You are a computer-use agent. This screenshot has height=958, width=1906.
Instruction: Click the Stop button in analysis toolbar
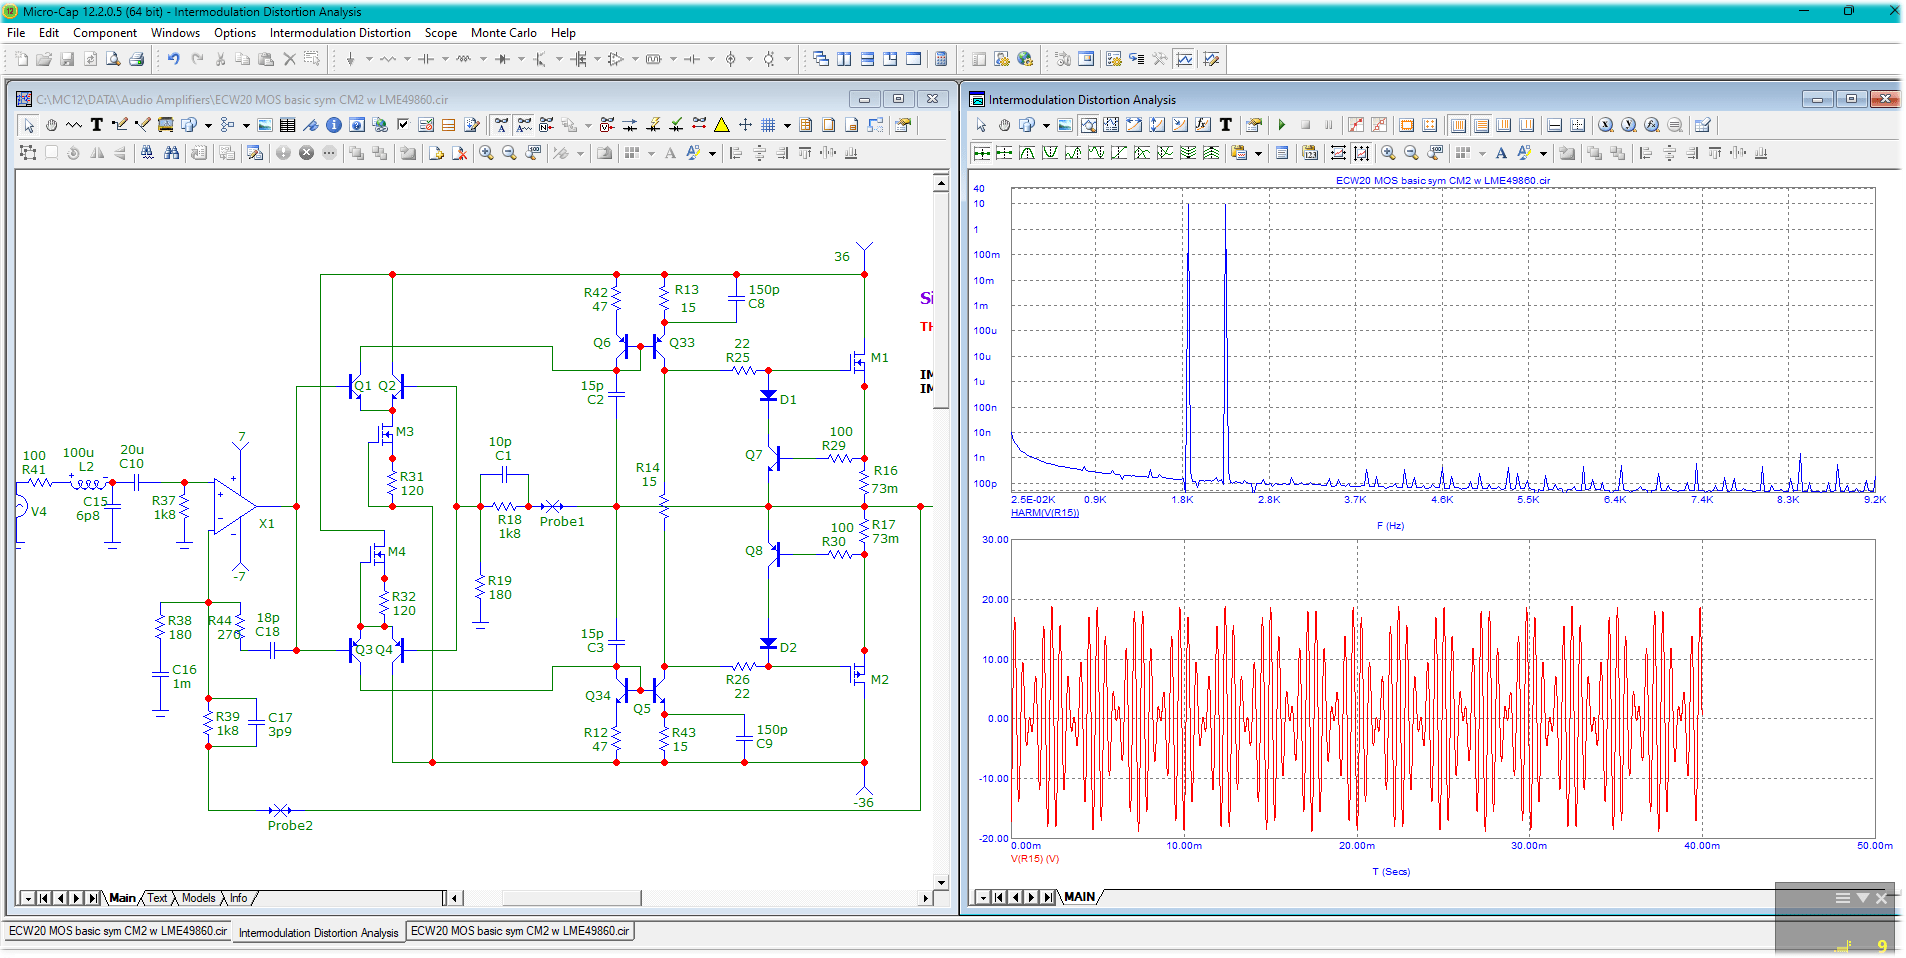[x=1305, y=125]
